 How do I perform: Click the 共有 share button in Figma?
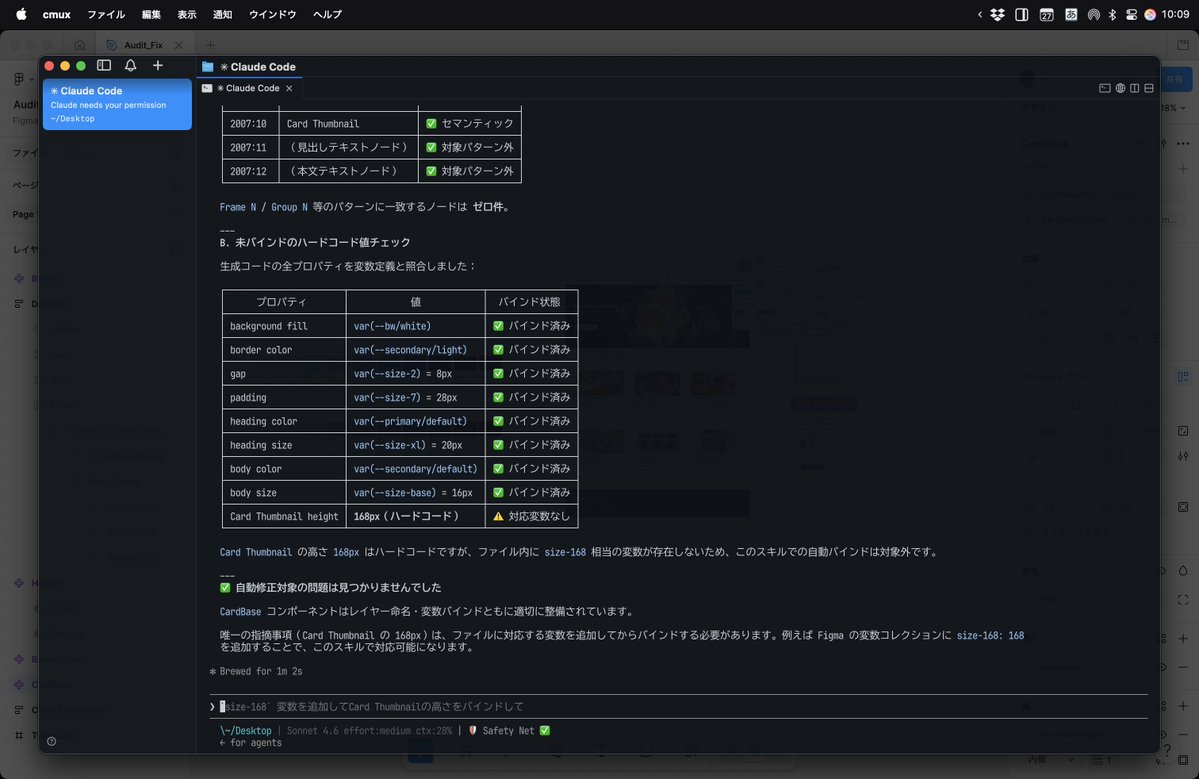point(1175,79)
